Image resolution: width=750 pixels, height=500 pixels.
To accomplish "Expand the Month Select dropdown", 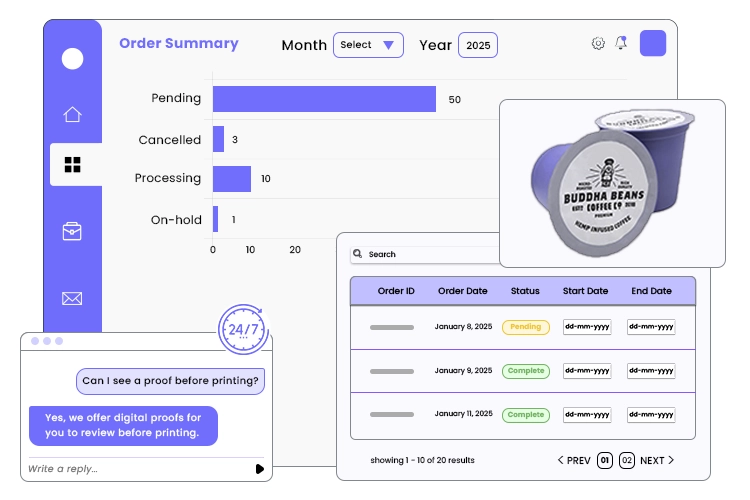I will pos(368,45).
